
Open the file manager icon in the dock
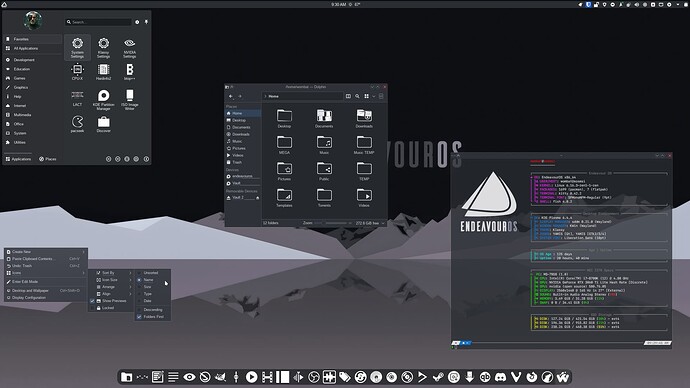tap(127, 377)
